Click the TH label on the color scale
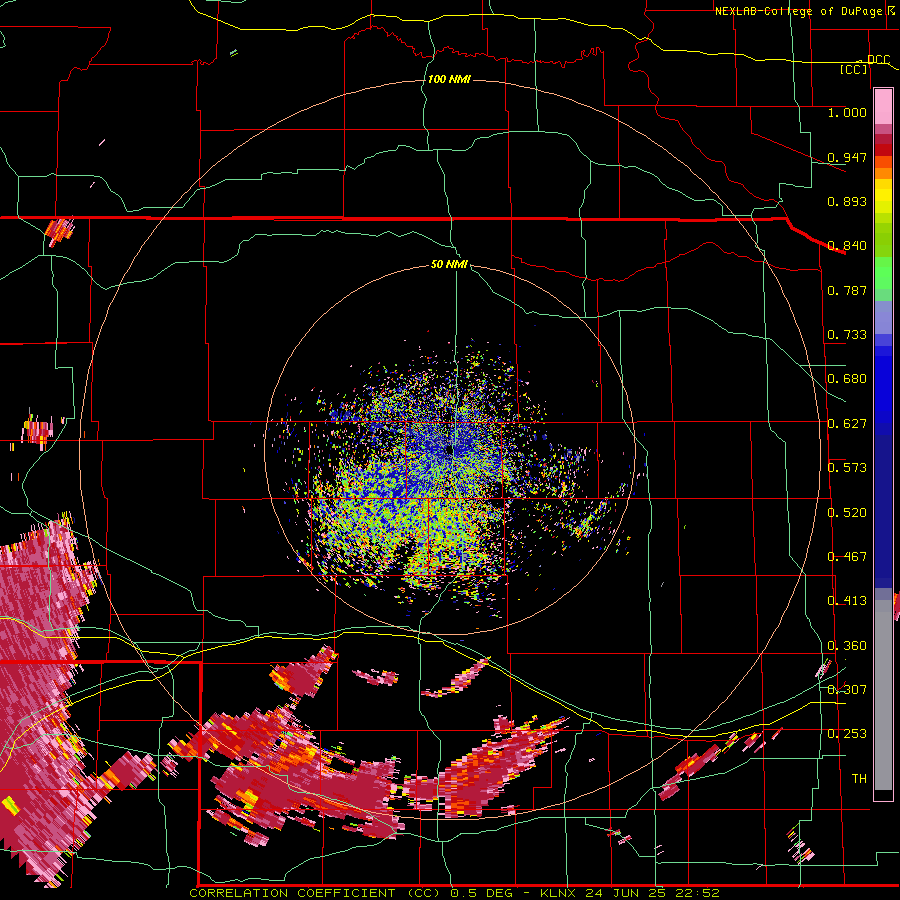 coord(859,779)
